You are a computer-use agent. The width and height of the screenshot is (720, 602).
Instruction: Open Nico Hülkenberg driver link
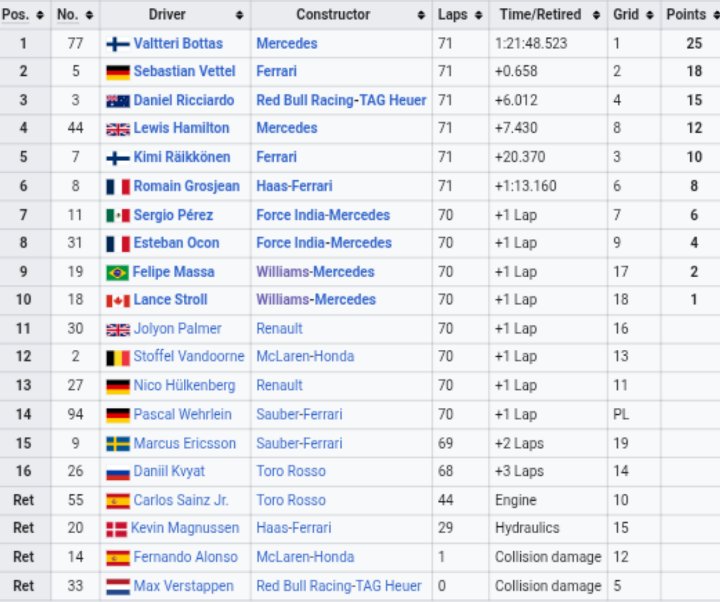click(184, 385)
